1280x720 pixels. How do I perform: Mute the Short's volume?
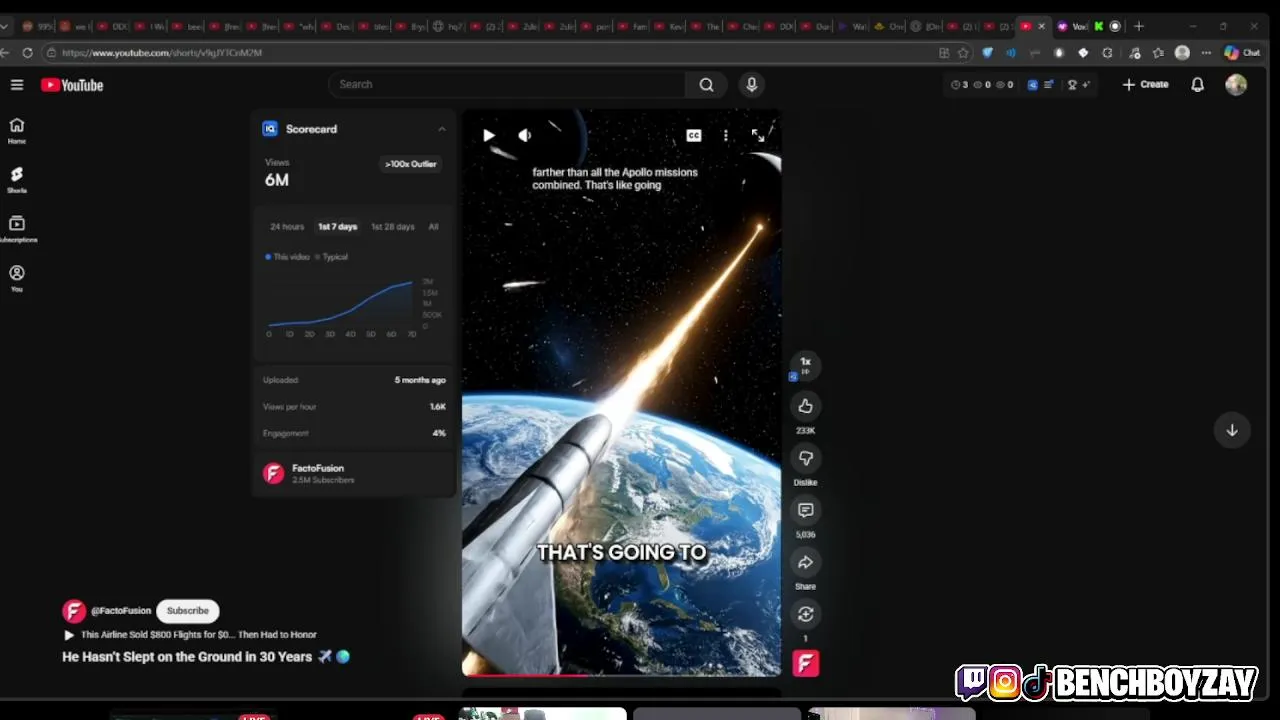pos(525,135)
